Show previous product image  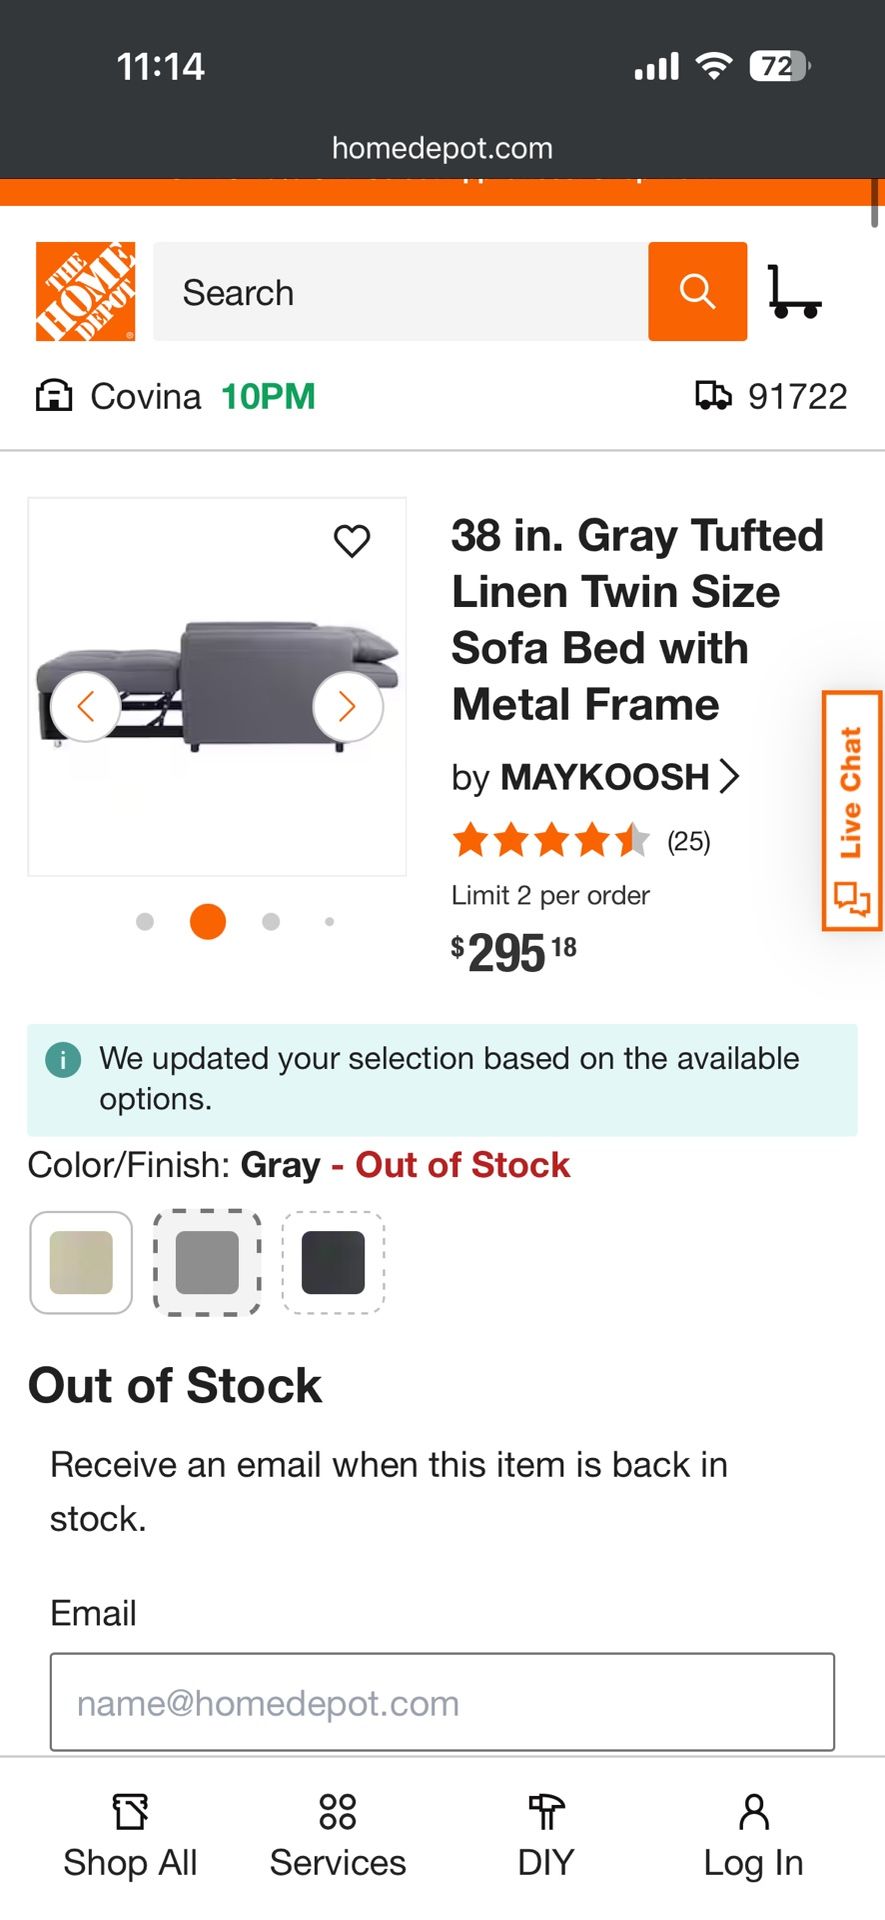pos(86,707)
